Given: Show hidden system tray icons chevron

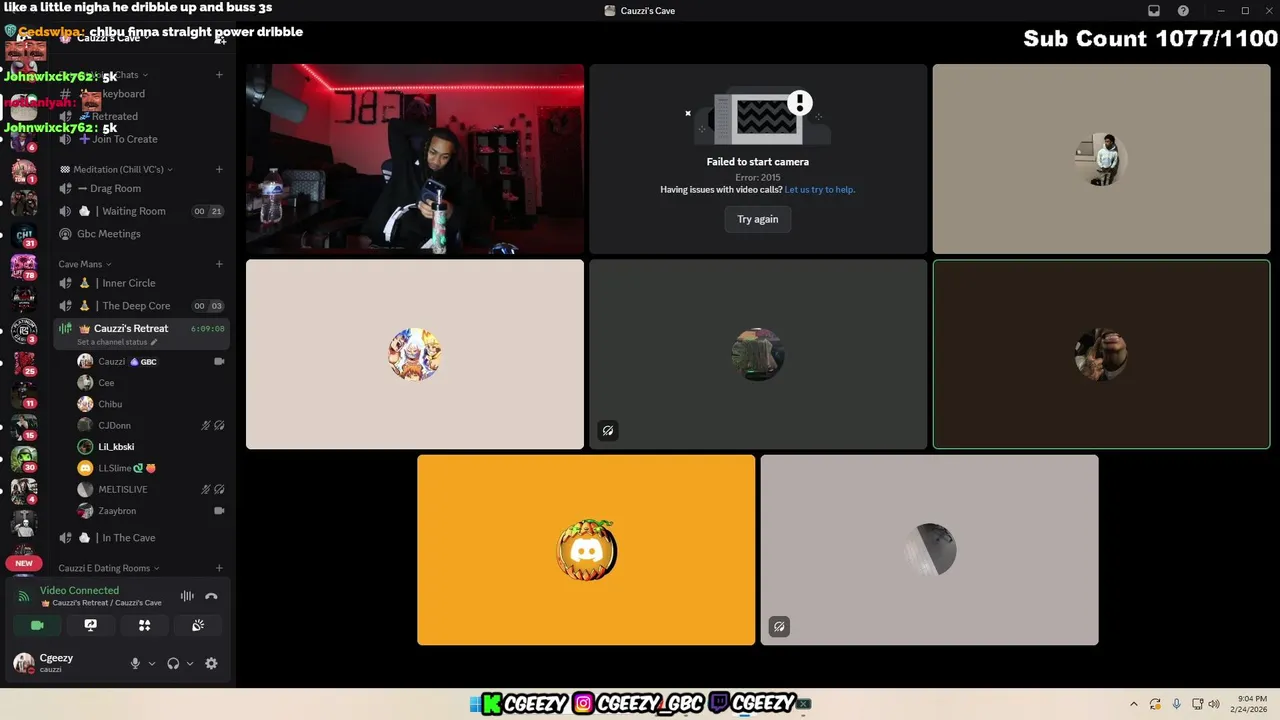Looking at the screenshot, I should point(1133,704).
